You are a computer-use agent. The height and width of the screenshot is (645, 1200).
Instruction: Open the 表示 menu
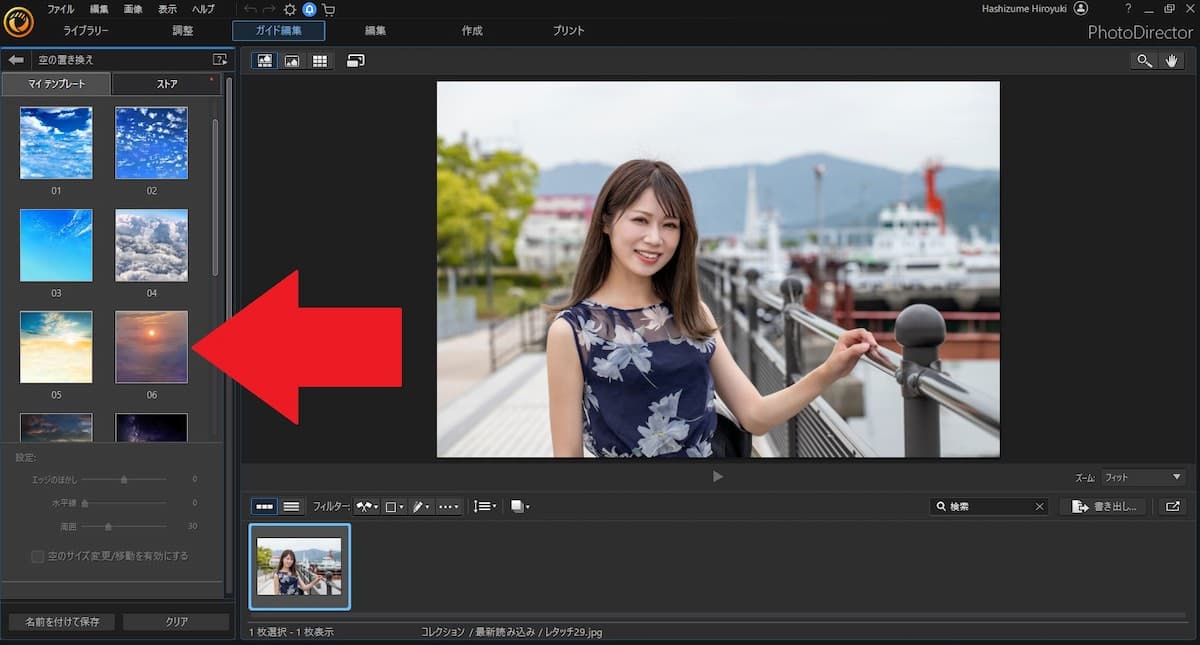(167, 9)
